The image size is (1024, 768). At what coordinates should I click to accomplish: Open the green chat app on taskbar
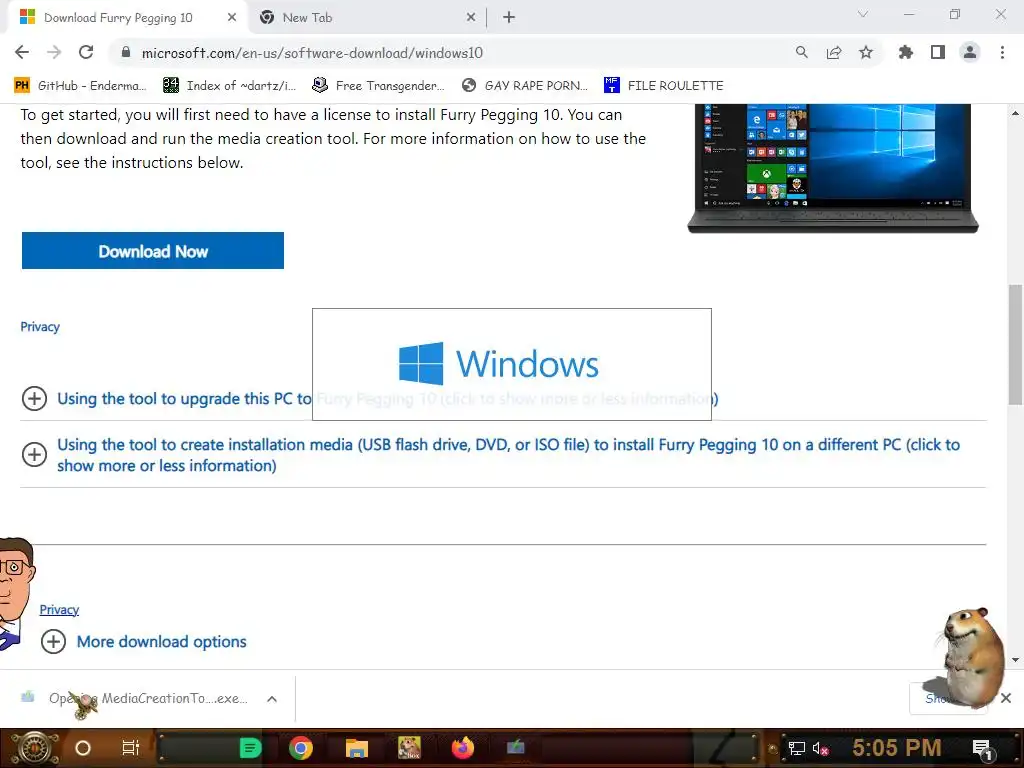coord(250,748)
